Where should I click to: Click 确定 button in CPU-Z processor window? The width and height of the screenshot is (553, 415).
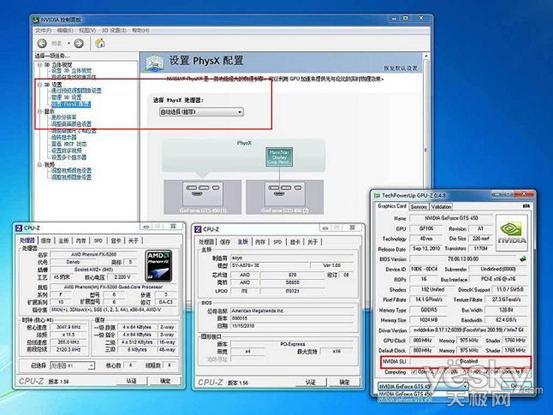tap(165, 381)
